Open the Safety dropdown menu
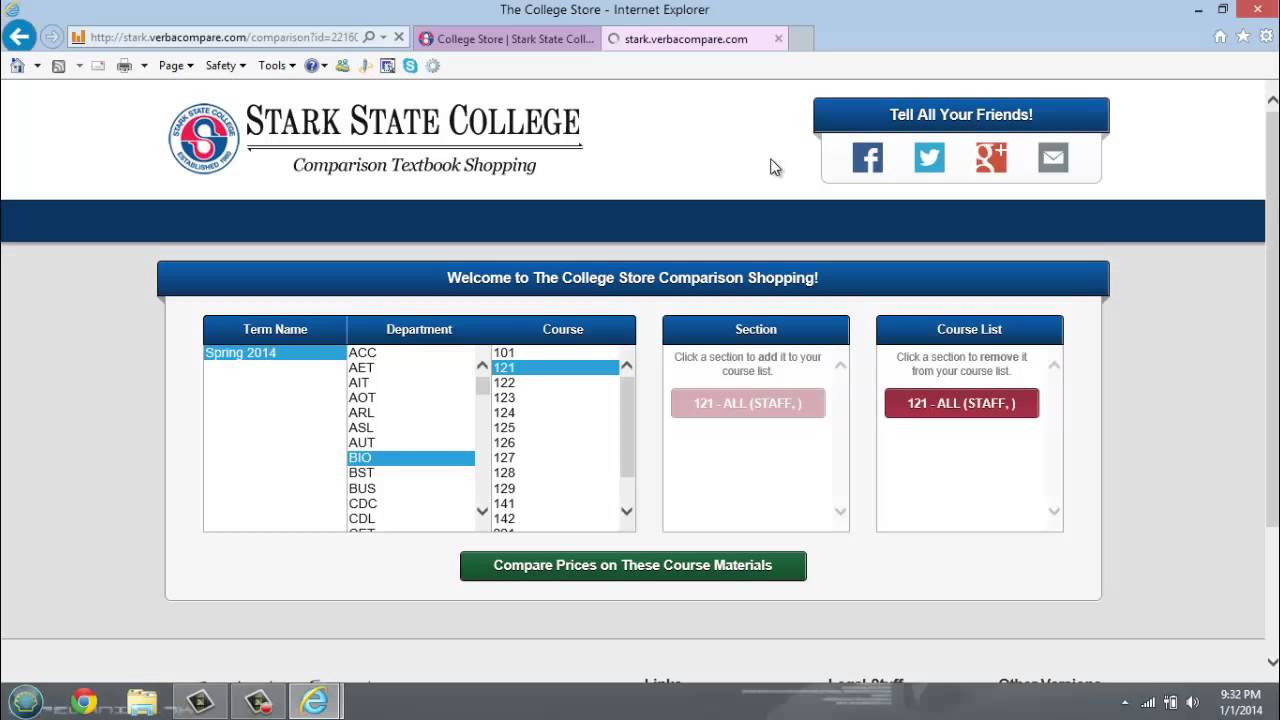 point(225,66)
